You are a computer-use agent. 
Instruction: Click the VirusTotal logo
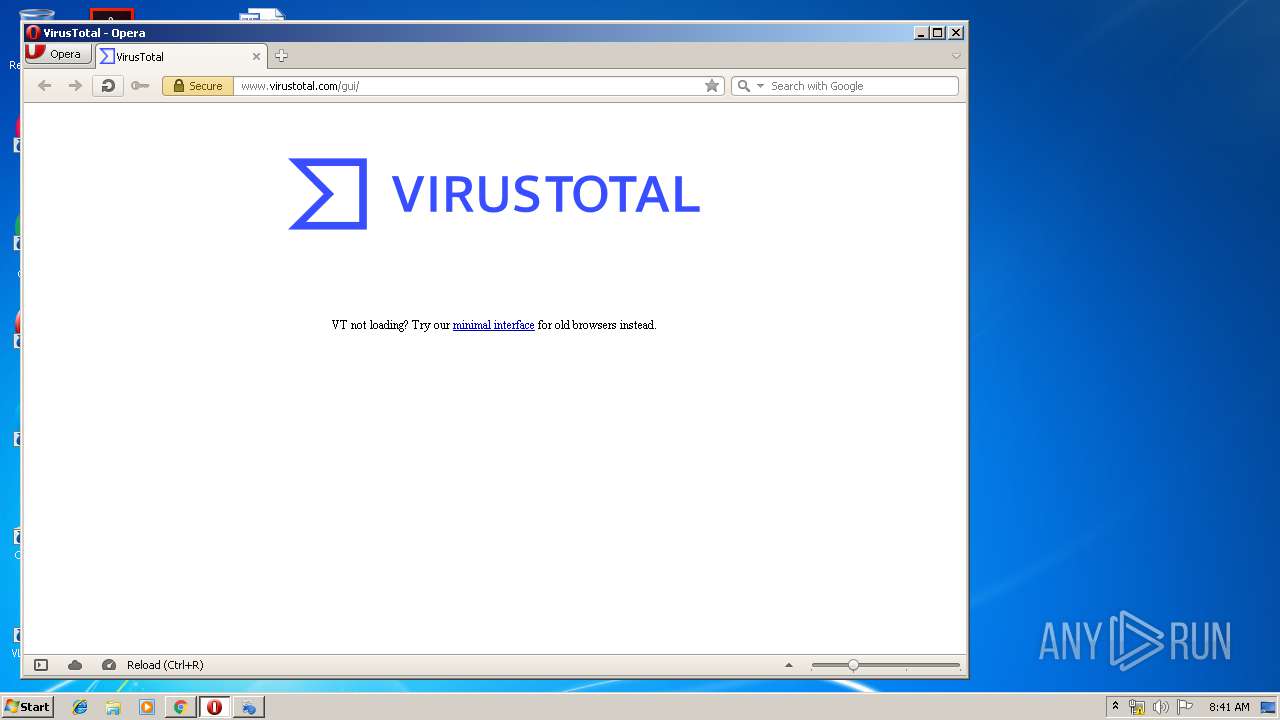tap(494, 194)
